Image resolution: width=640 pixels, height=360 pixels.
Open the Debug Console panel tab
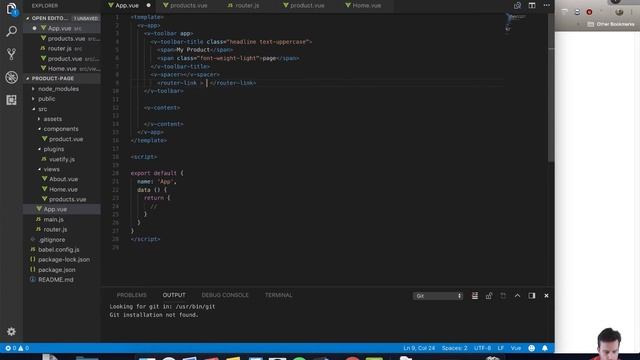(x=225, y=295)
